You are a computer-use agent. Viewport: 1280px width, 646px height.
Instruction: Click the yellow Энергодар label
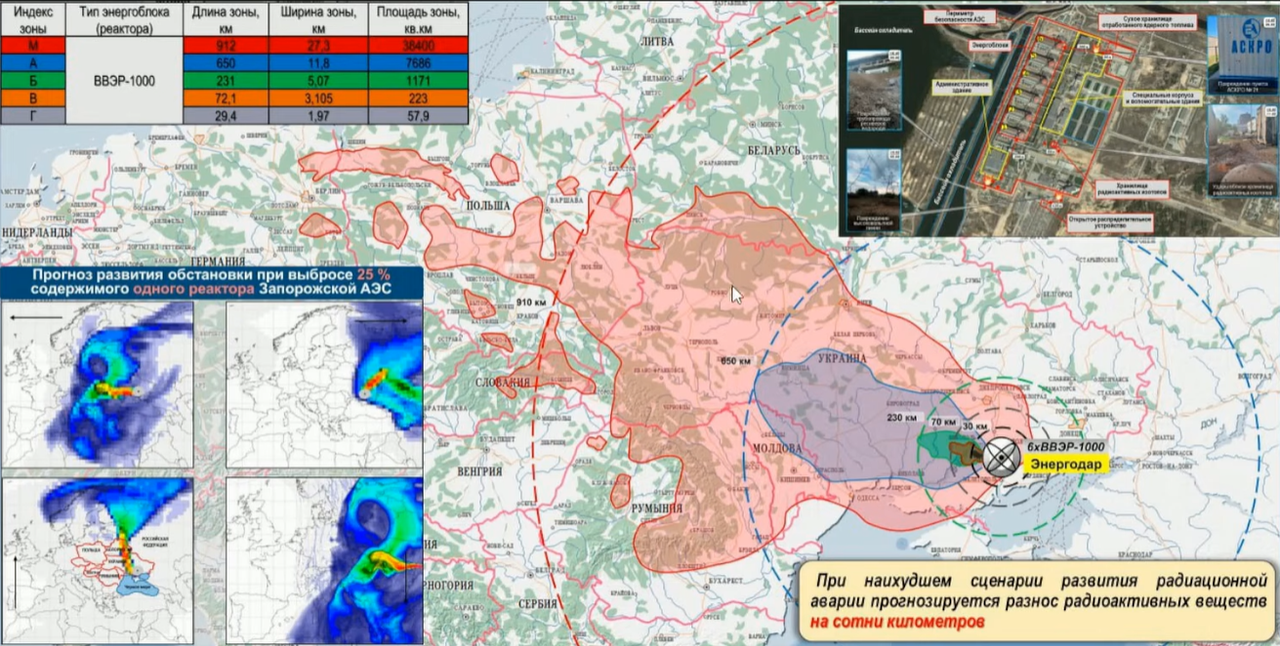click(1065, 465)
